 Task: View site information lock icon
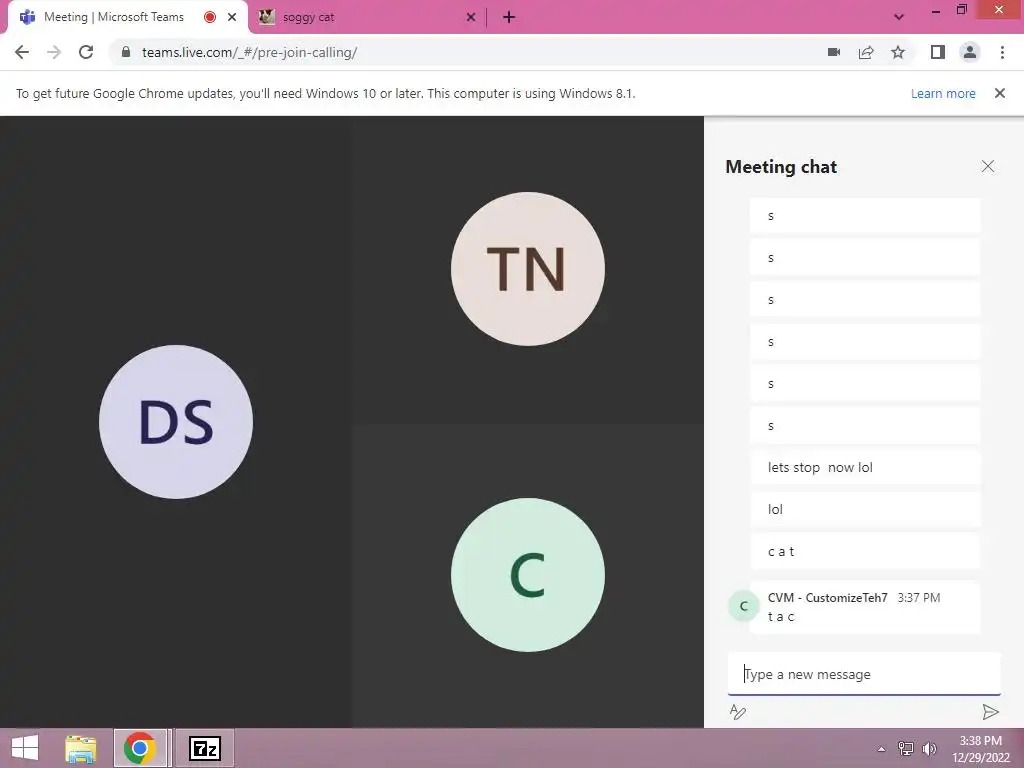(x=126, y=52)
